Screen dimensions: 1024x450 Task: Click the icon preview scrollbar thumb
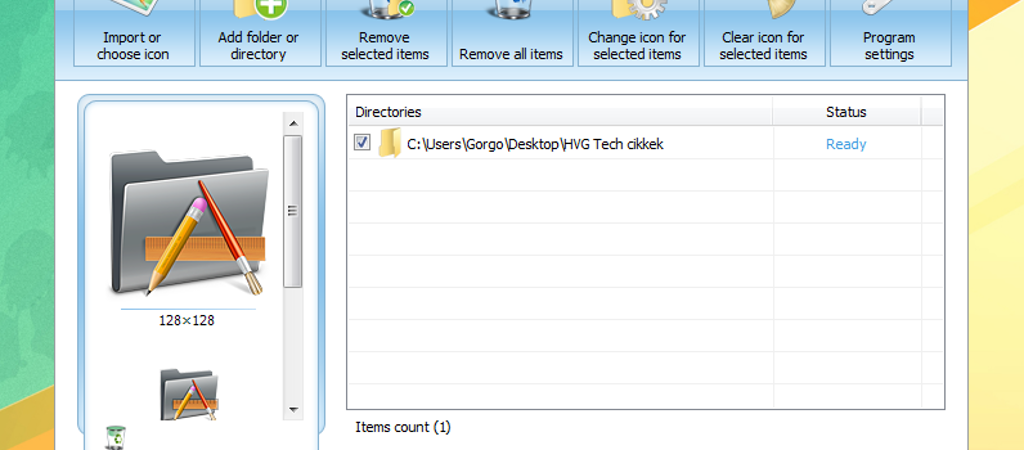pos(293,211)
